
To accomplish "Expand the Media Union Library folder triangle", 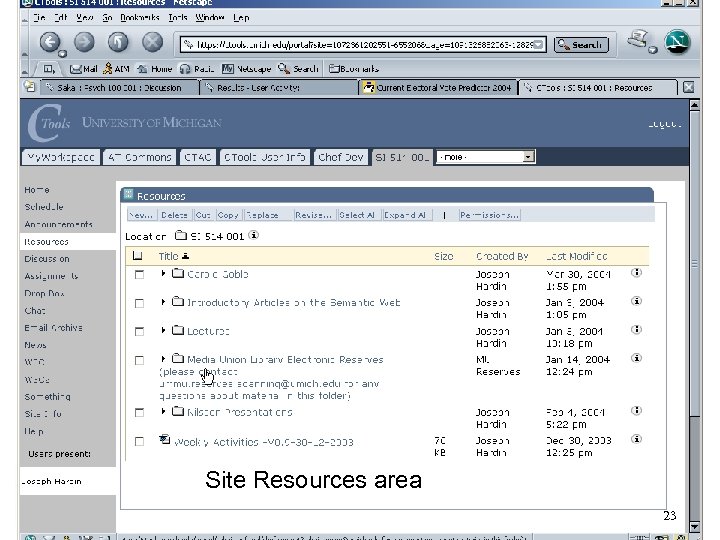I will point(163,359).
